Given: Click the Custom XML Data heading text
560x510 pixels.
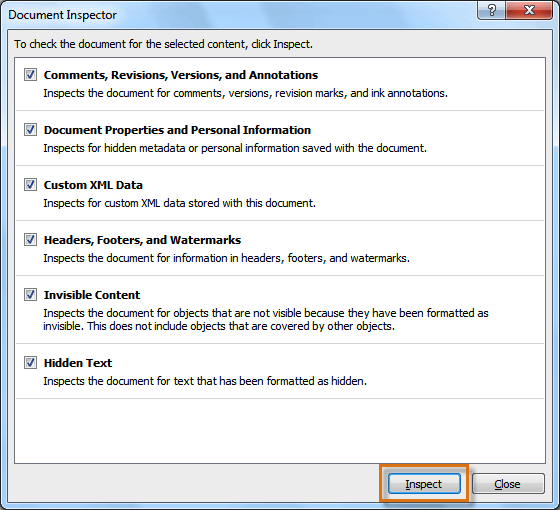Looking at the screenshot, I should 93,185.
